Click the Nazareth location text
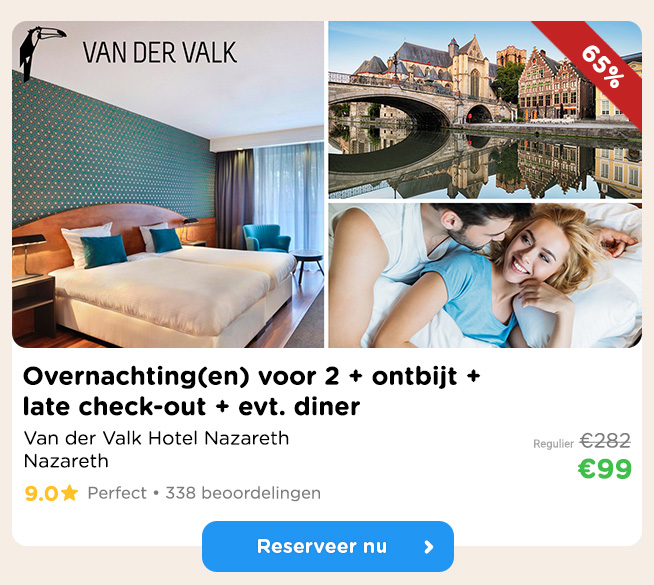Viewport: 654px width, 585px height. coord(66,461)
